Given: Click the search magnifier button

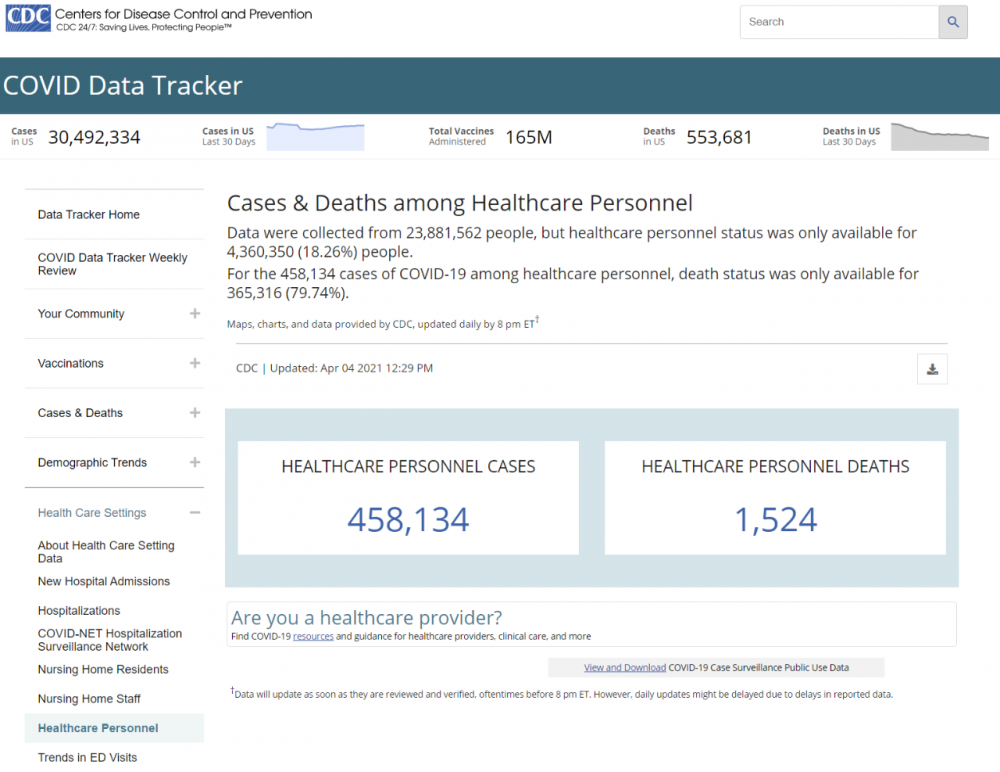Looking at the screenshot, I should tap(953, 22).
